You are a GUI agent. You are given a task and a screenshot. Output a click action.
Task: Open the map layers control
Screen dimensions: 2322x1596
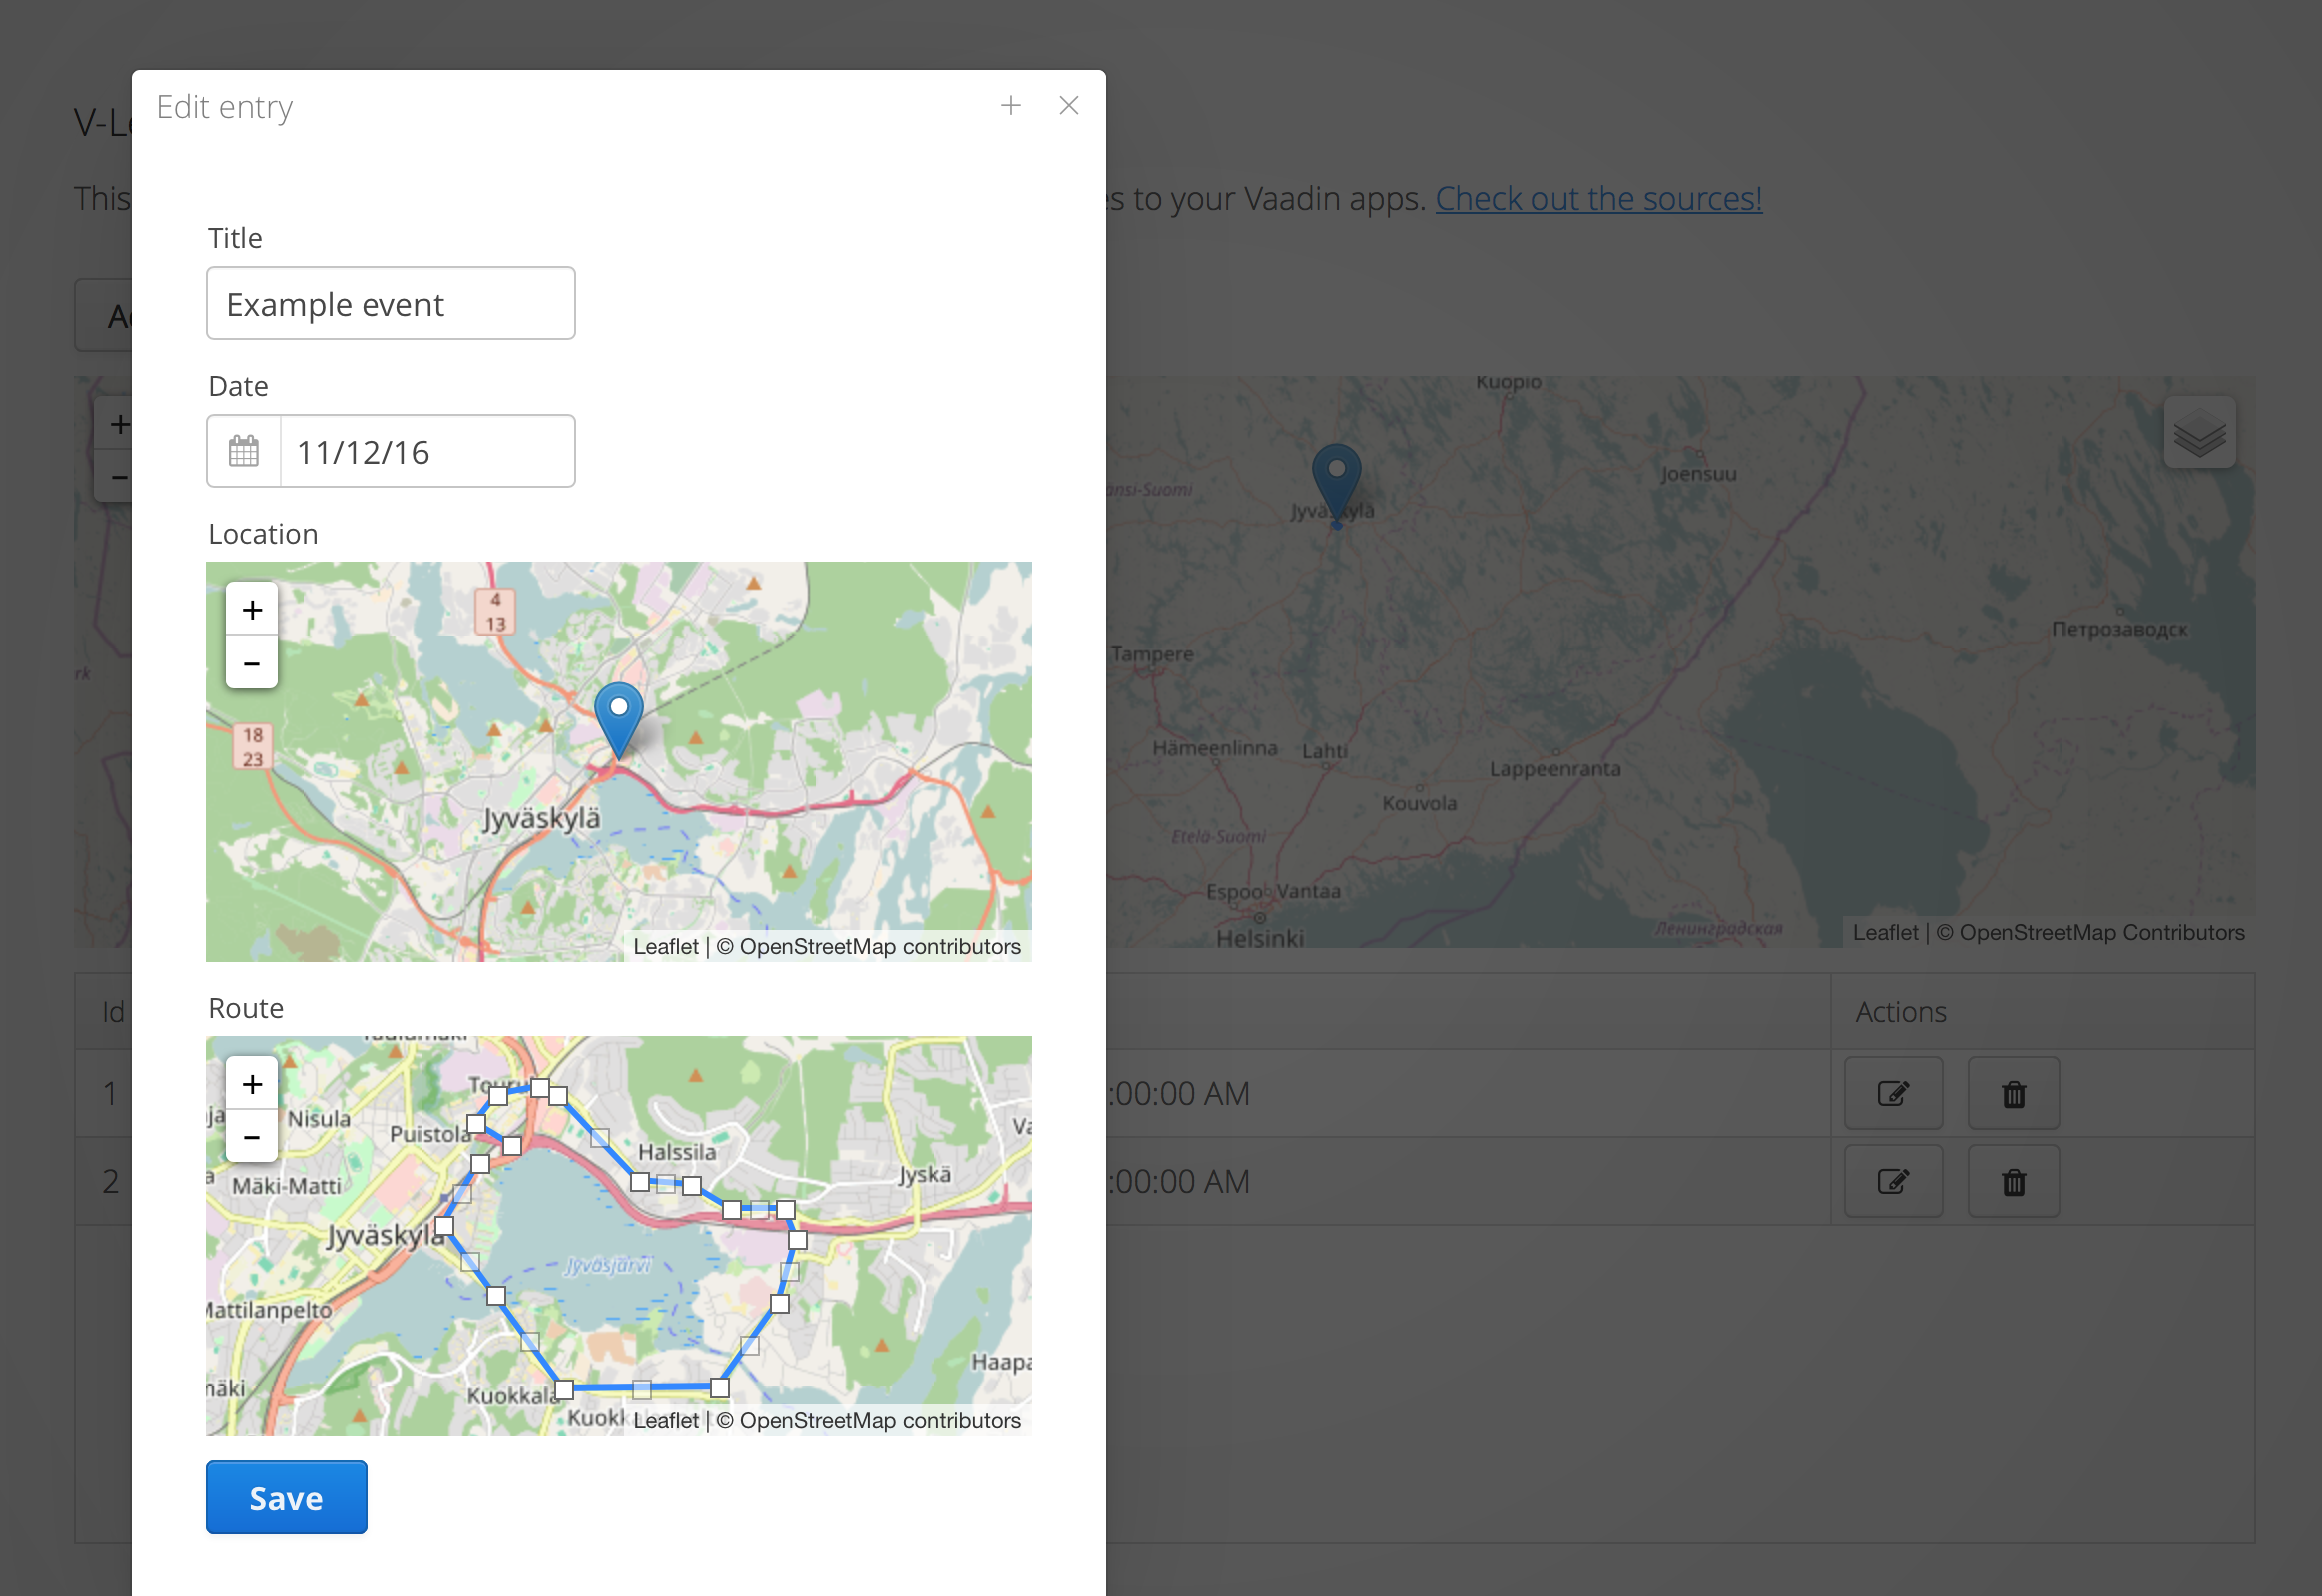point(2199,433)
